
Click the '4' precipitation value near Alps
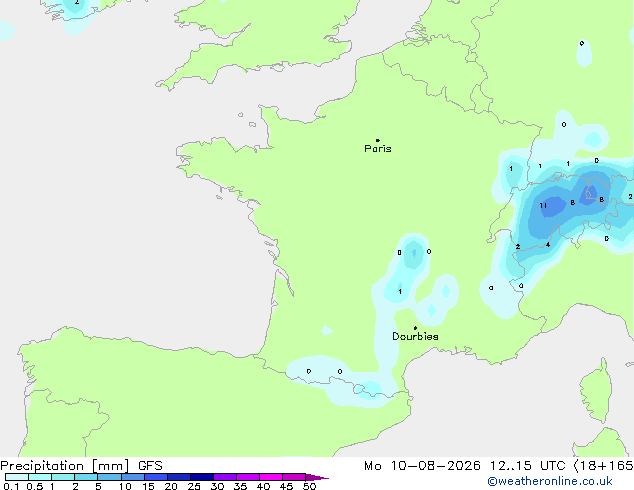(548, 245)
